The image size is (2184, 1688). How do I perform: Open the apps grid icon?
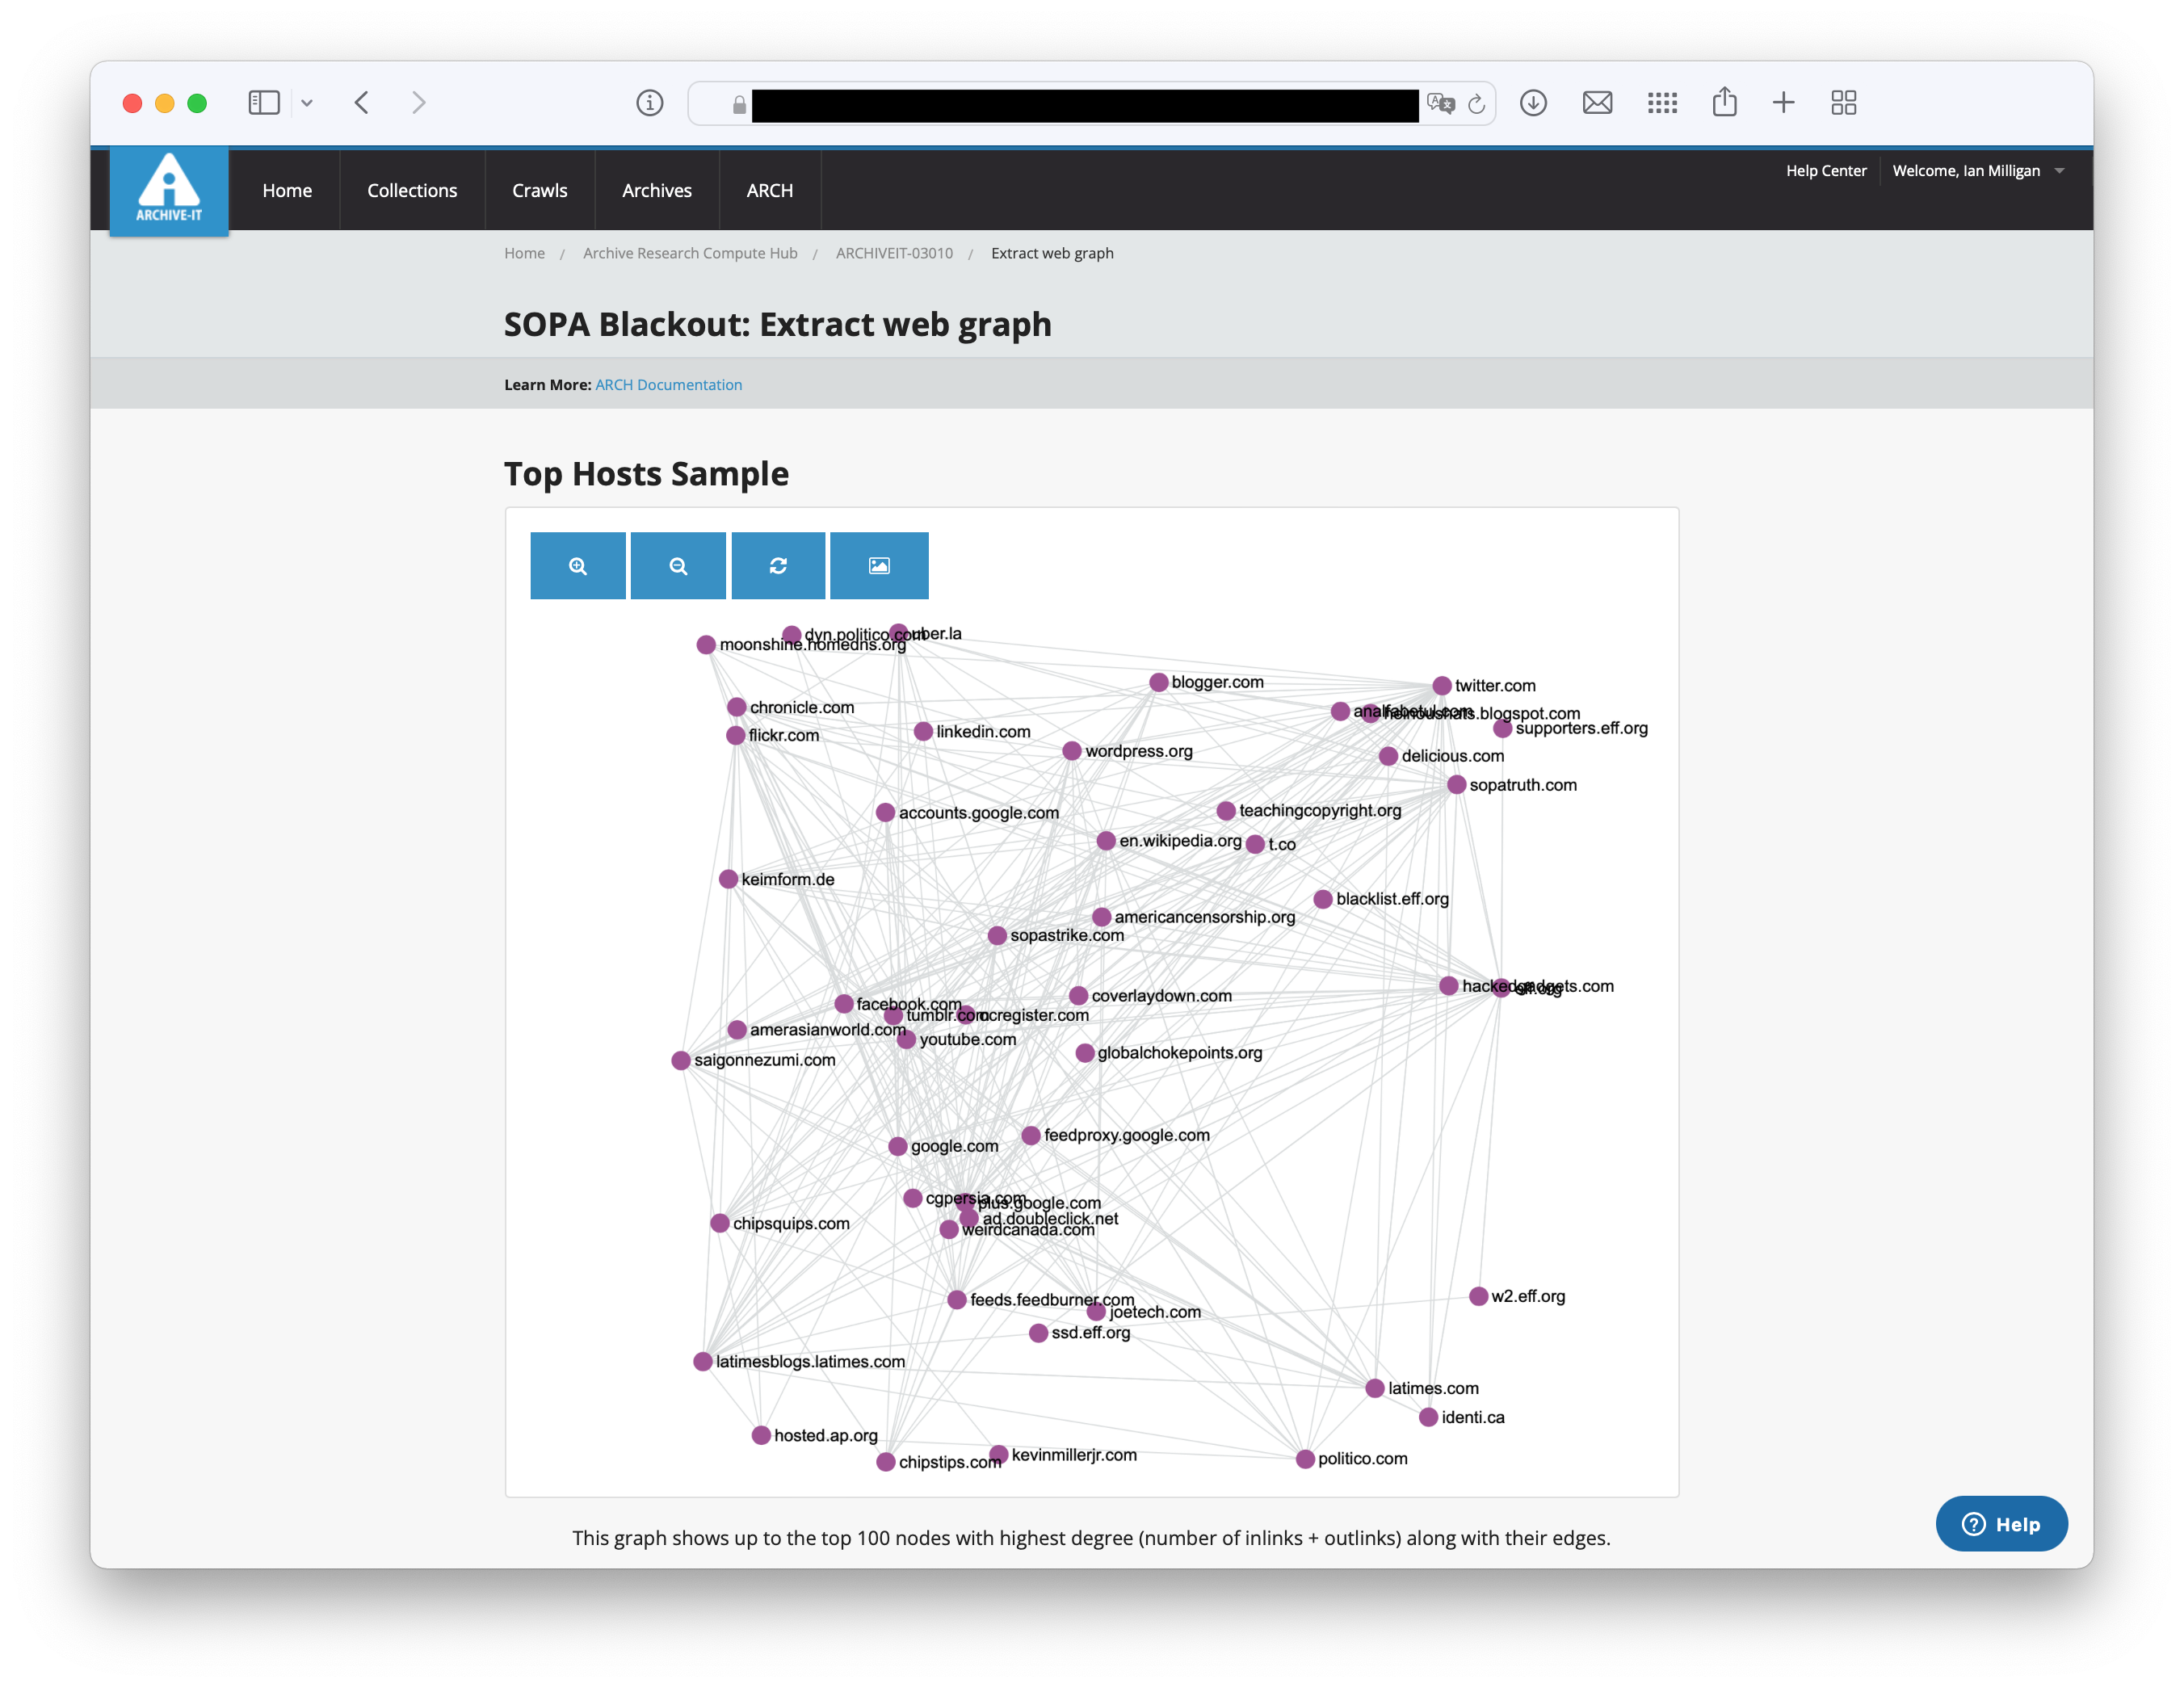[1662, 103]
